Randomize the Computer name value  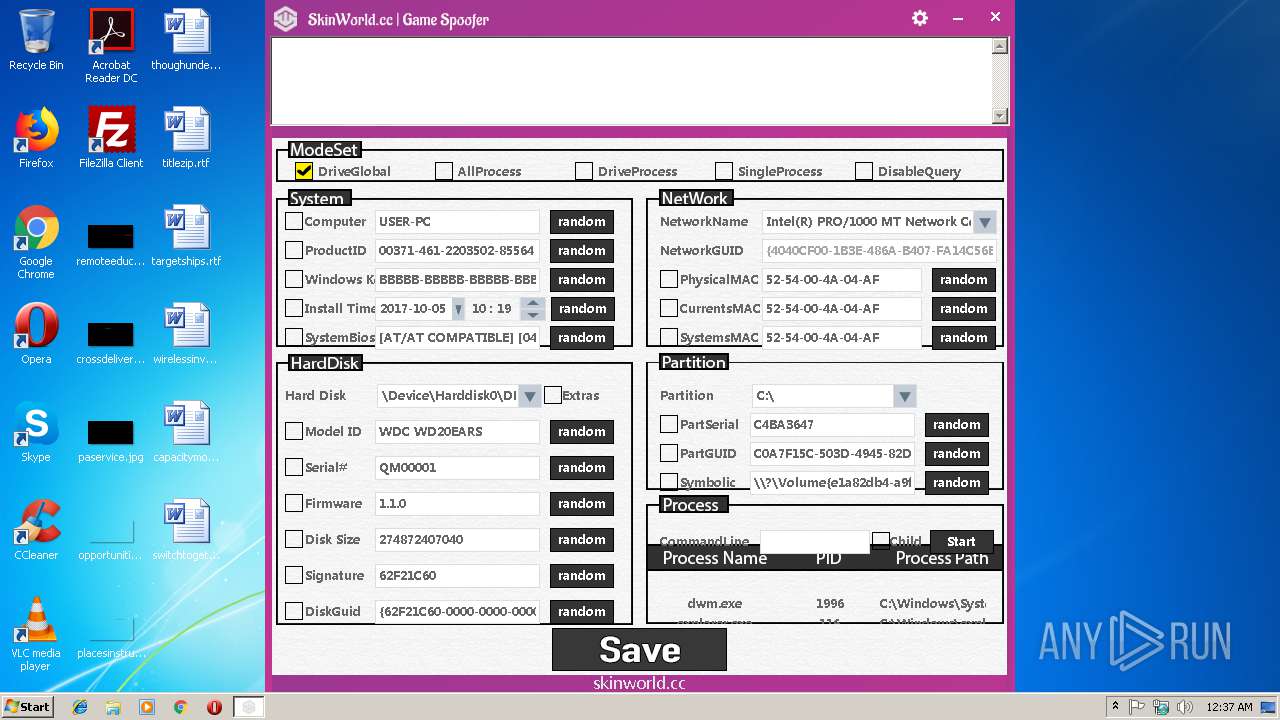pyautogui.click(x=582, y=221)
